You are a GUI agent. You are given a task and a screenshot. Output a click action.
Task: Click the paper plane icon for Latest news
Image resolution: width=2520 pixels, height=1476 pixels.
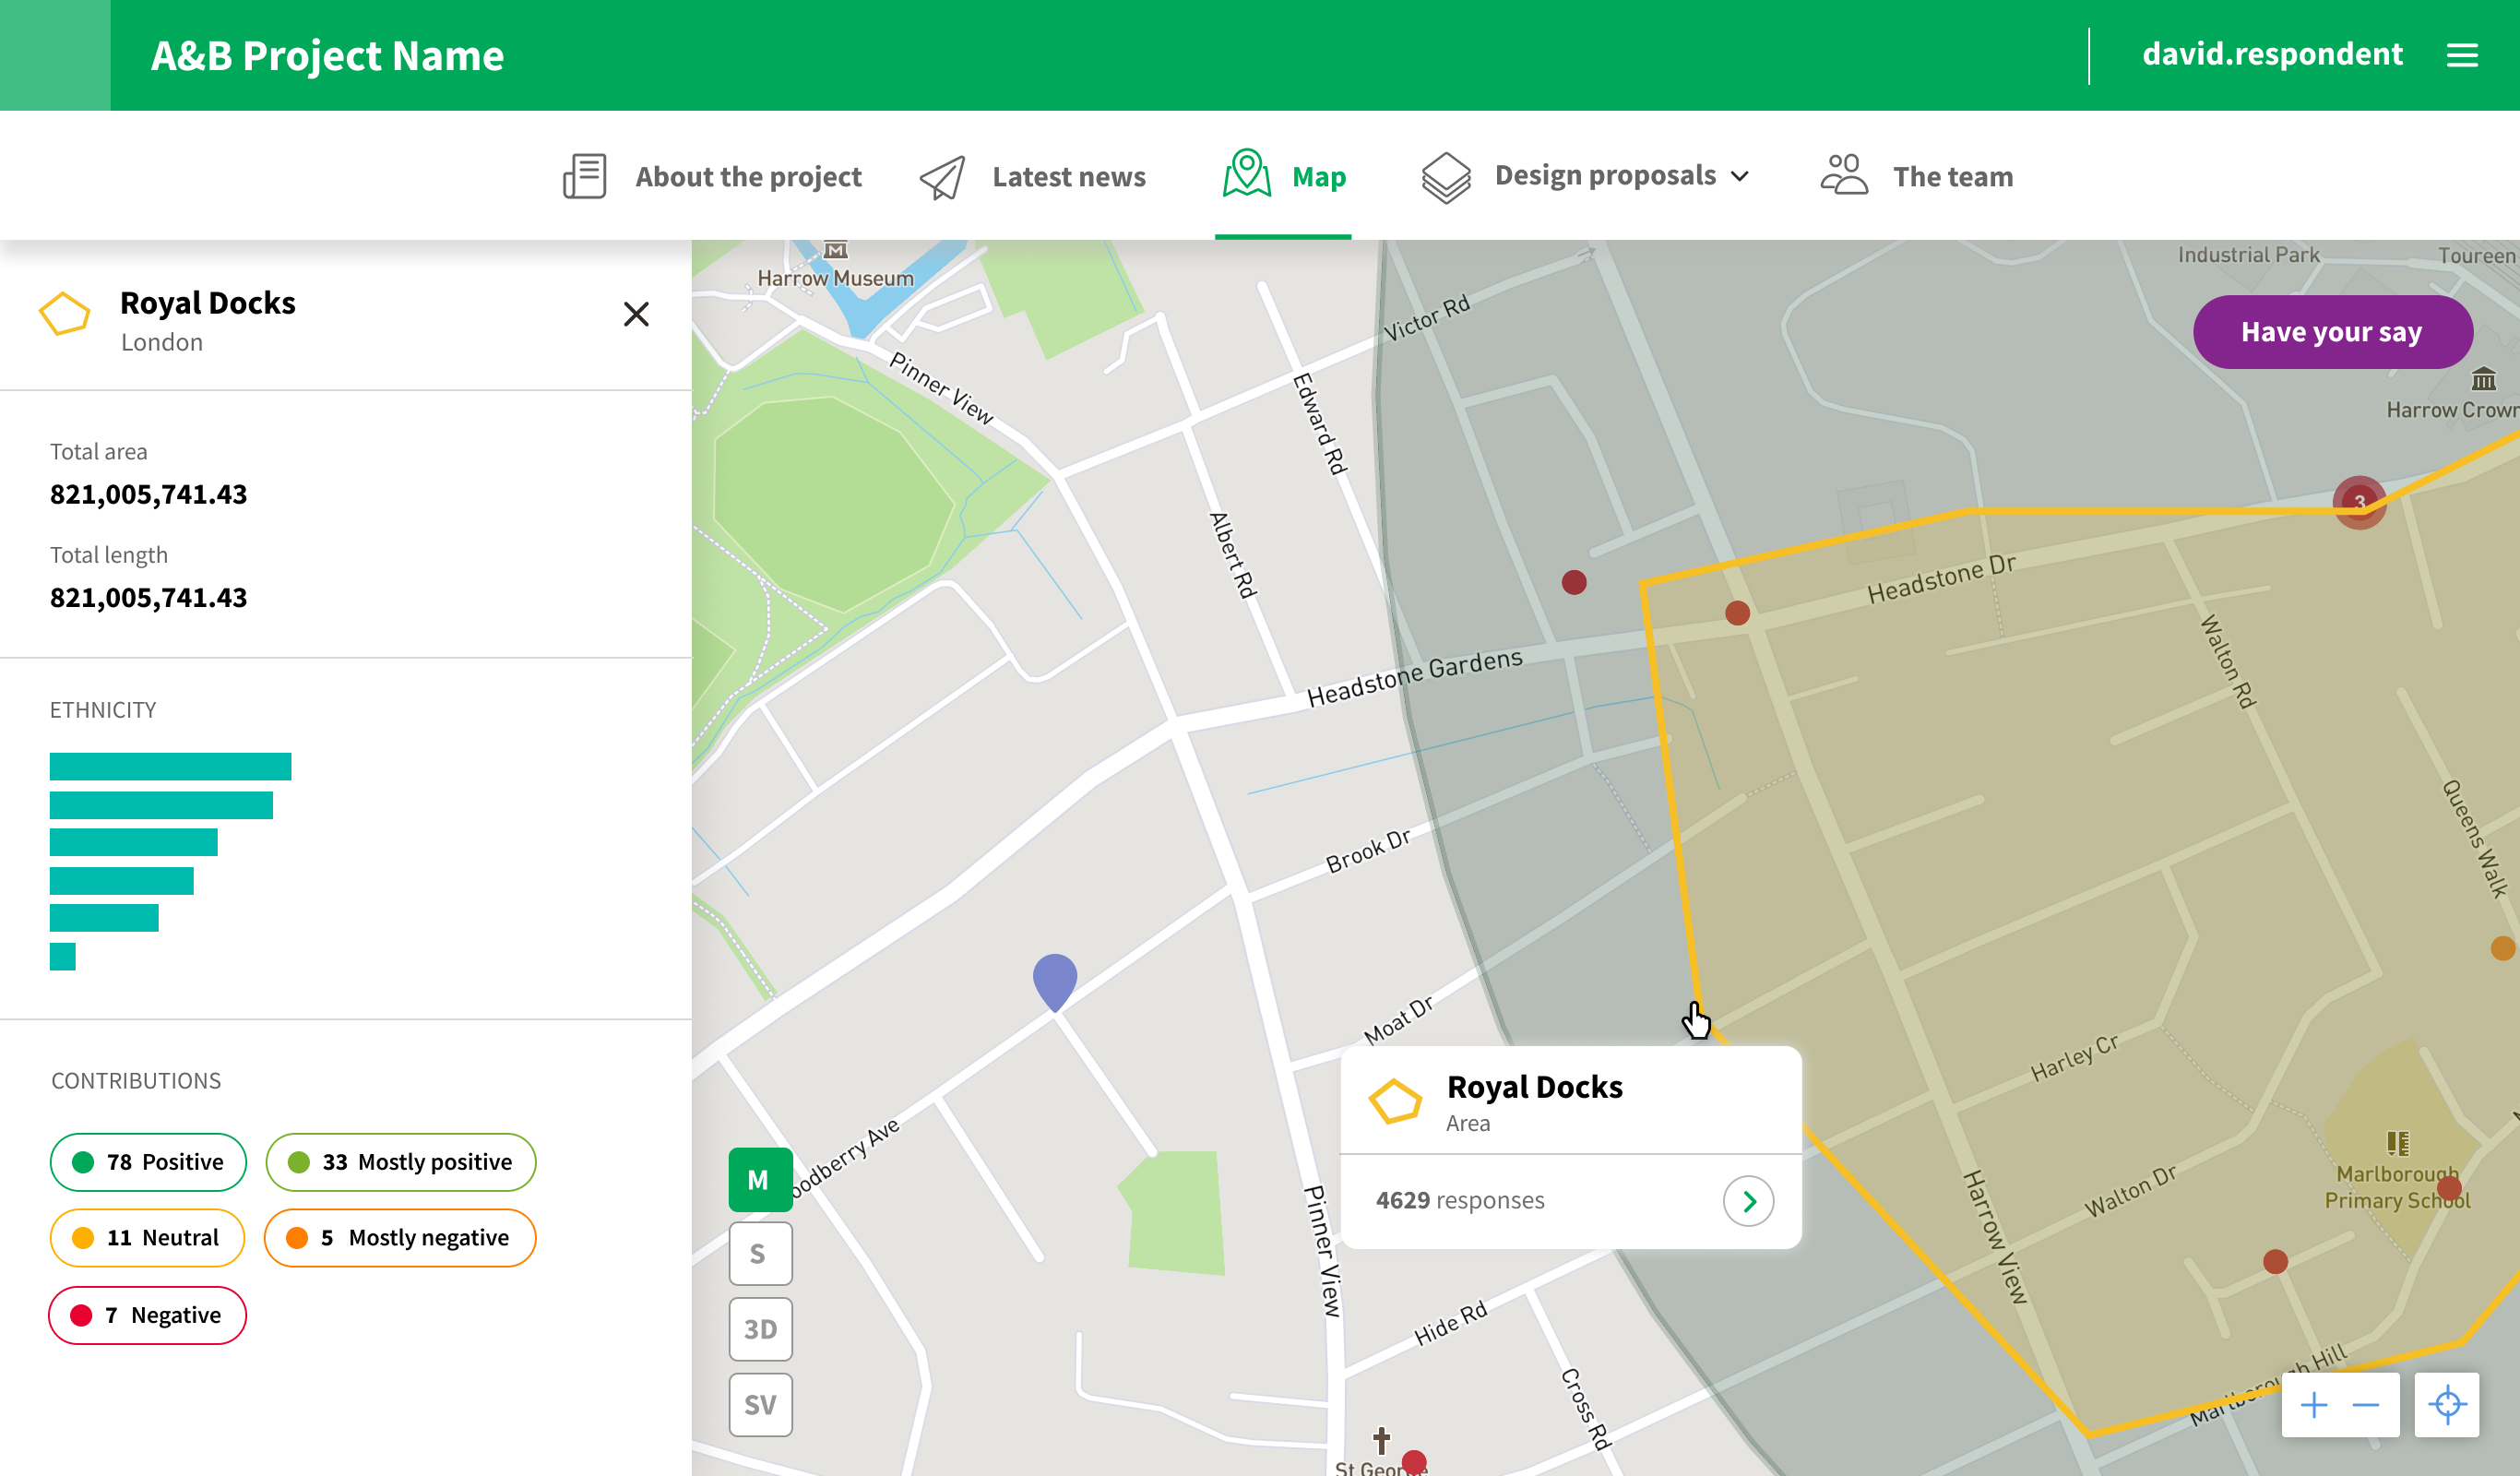[940, 175]
